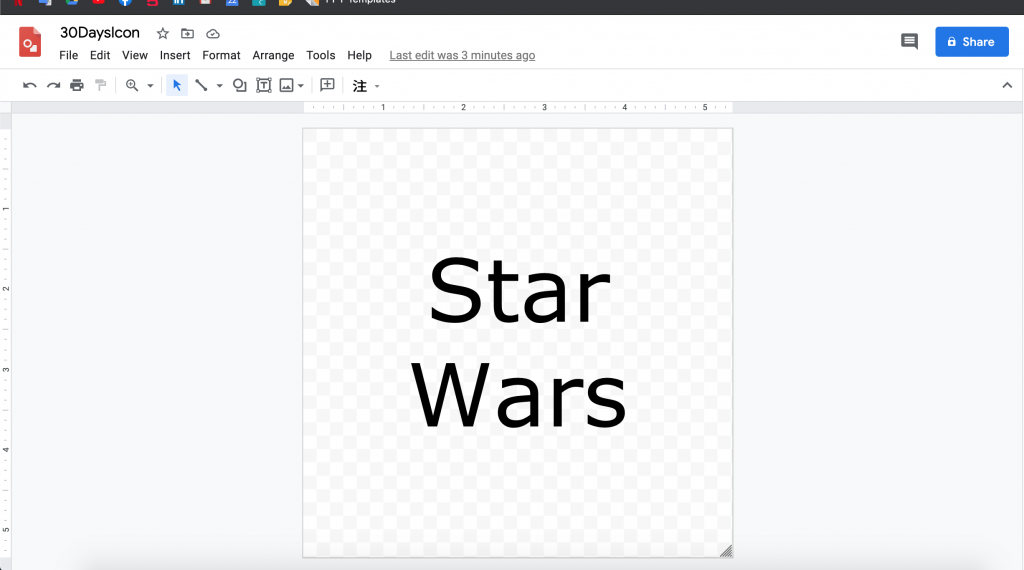
Task: Print the drawing
Action: [x=77, y=86]
